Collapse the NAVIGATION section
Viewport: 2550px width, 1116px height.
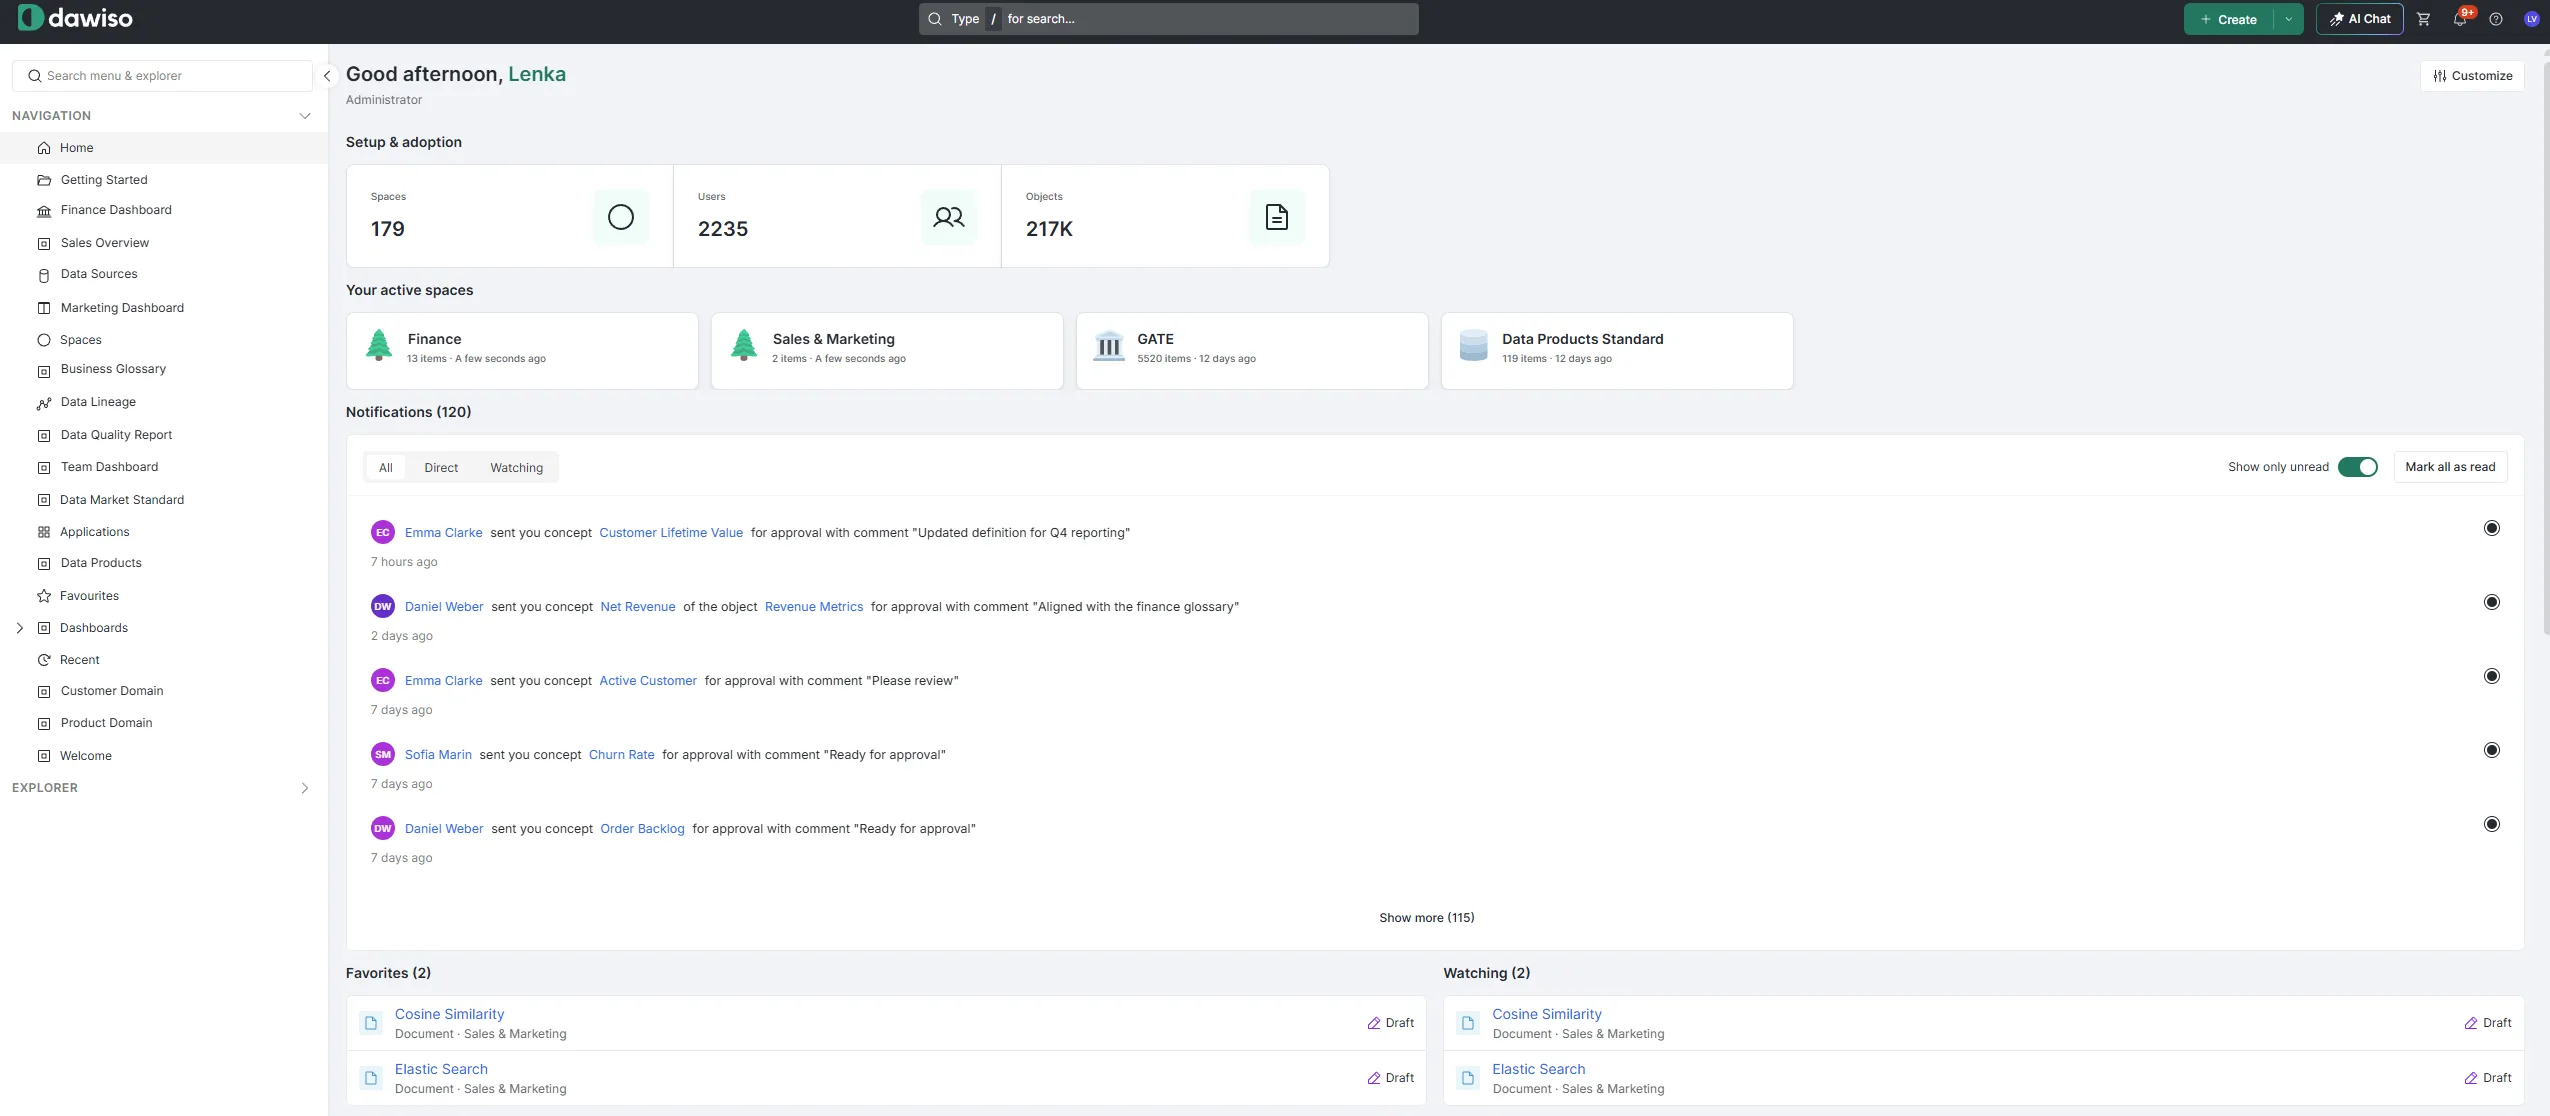tap(305, 116)
